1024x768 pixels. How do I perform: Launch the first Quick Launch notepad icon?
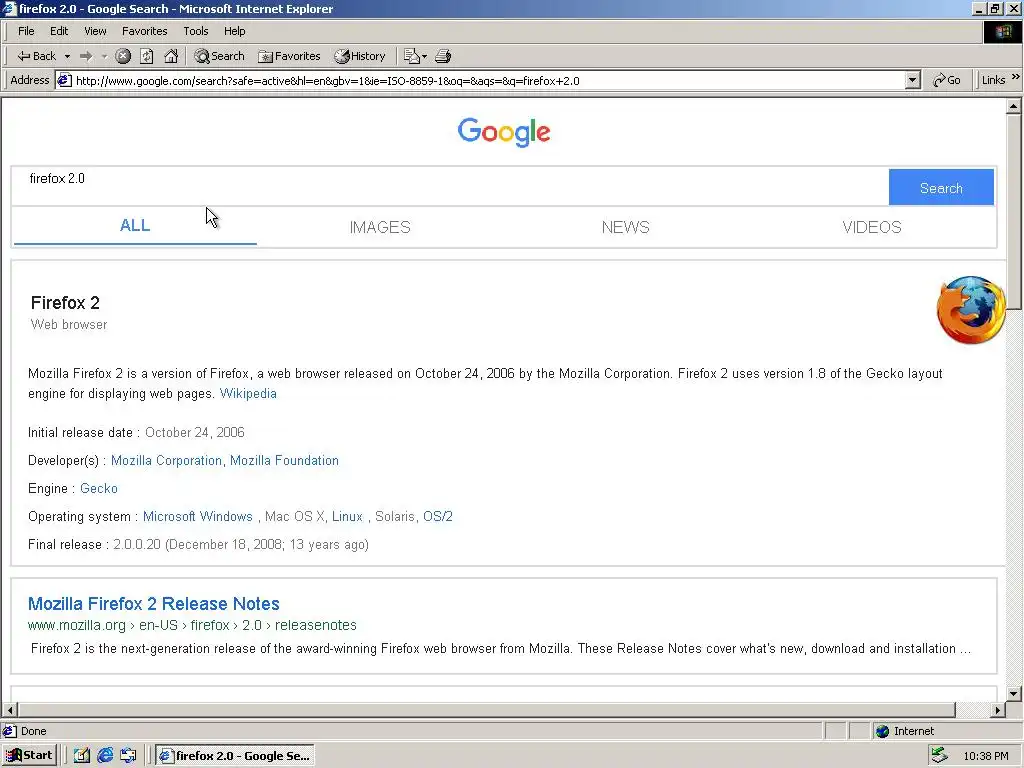pos(82,756)
